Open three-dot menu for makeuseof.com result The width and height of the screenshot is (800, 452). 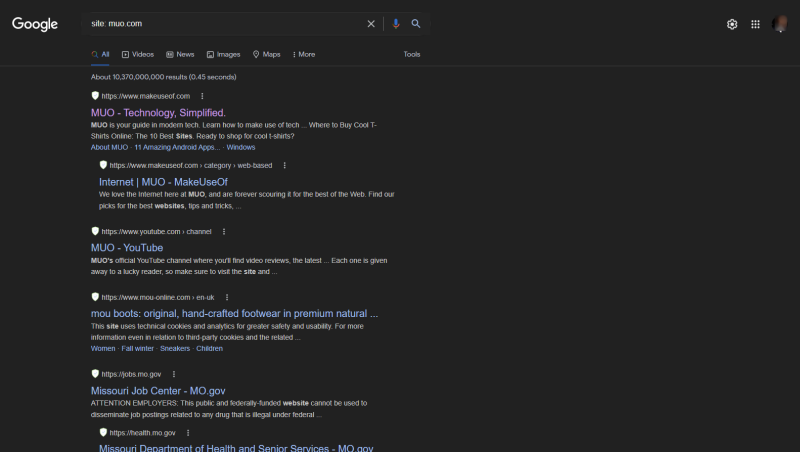tap(202, 96)
